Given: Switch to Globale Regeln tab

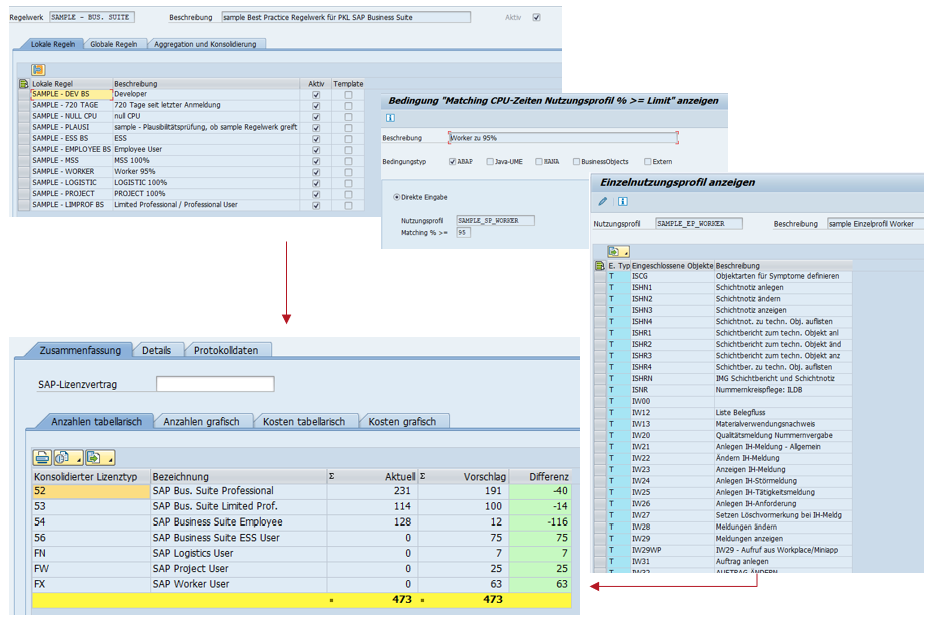Looking at the screenshot, I should coord(114,44).
